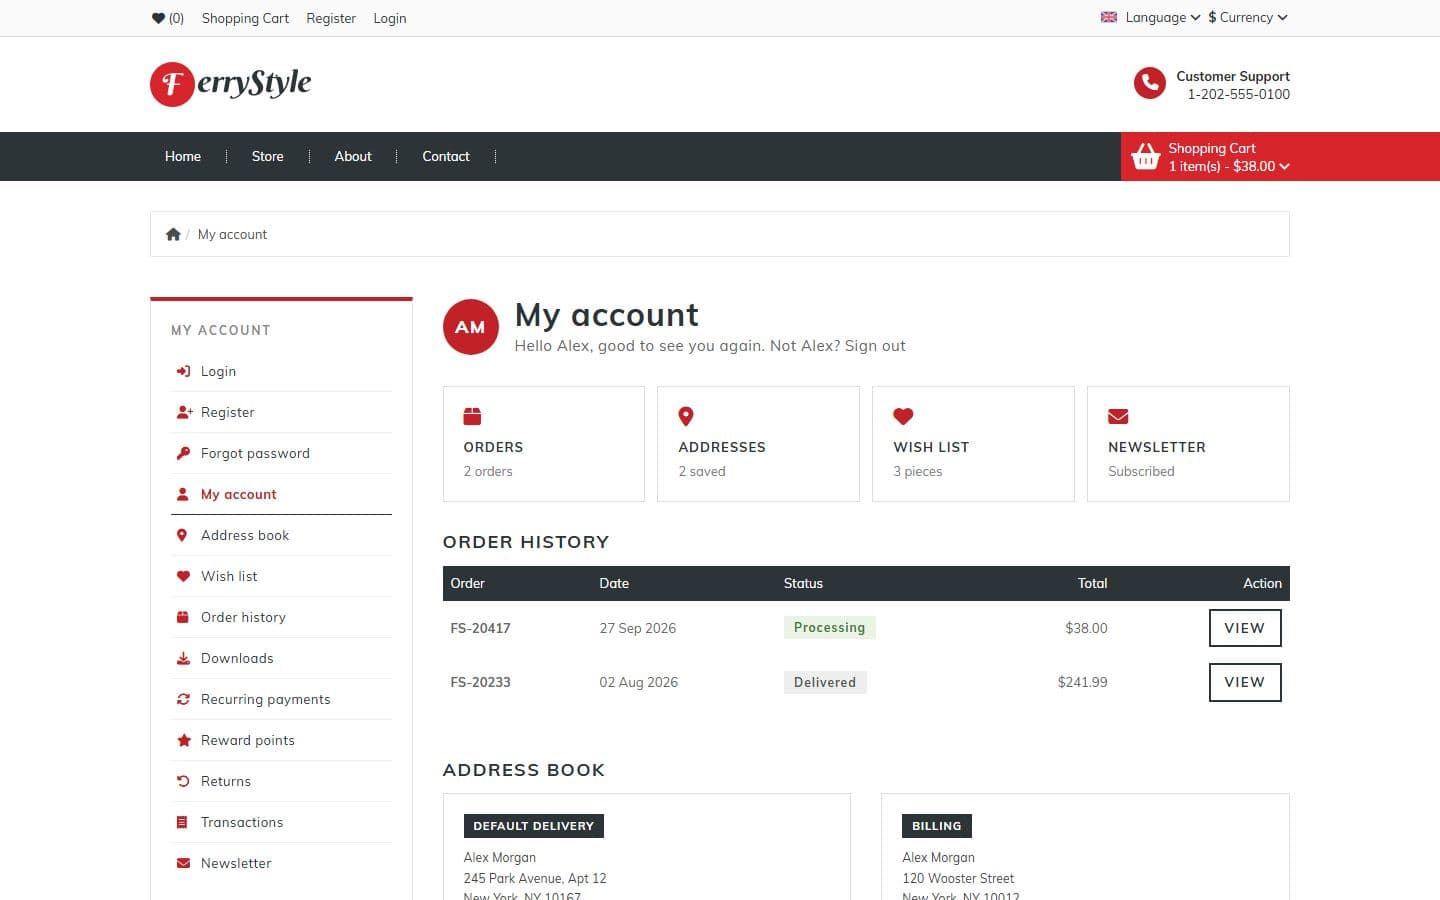1440x900 pixels.
Task: Open the Language dropdown
Action: tap(1150, 17)
